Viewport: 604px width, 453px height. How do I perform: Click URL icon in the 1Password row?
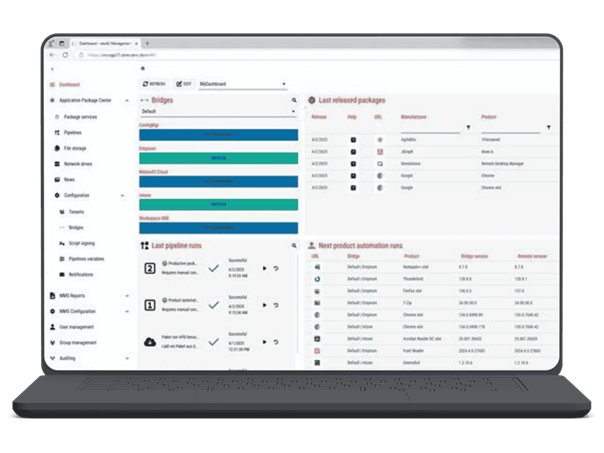(380, 140)
